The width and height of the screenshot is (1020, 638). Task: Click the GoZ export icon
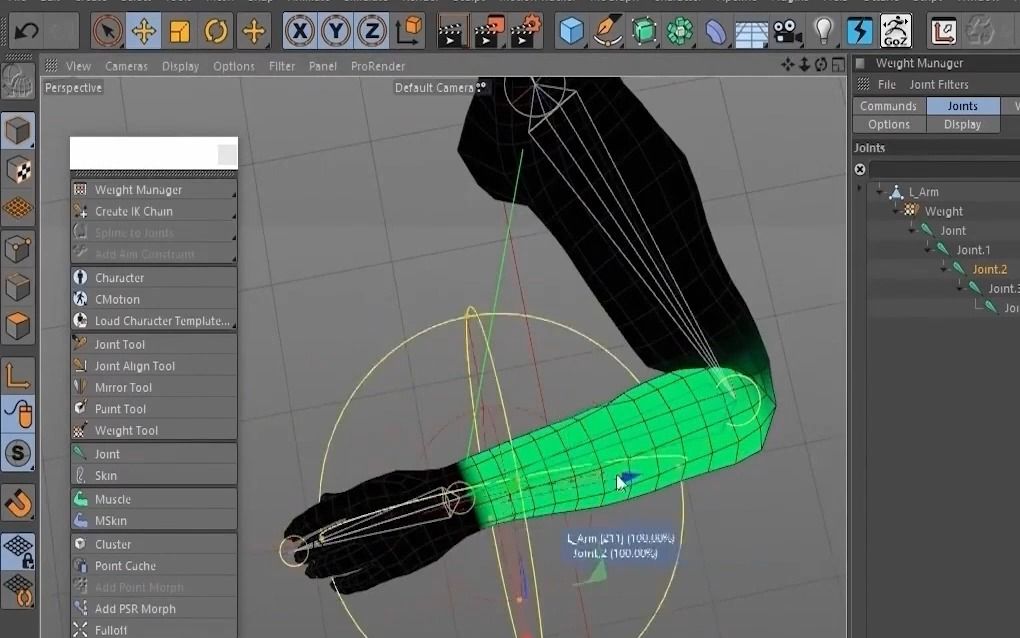point(895,31)
